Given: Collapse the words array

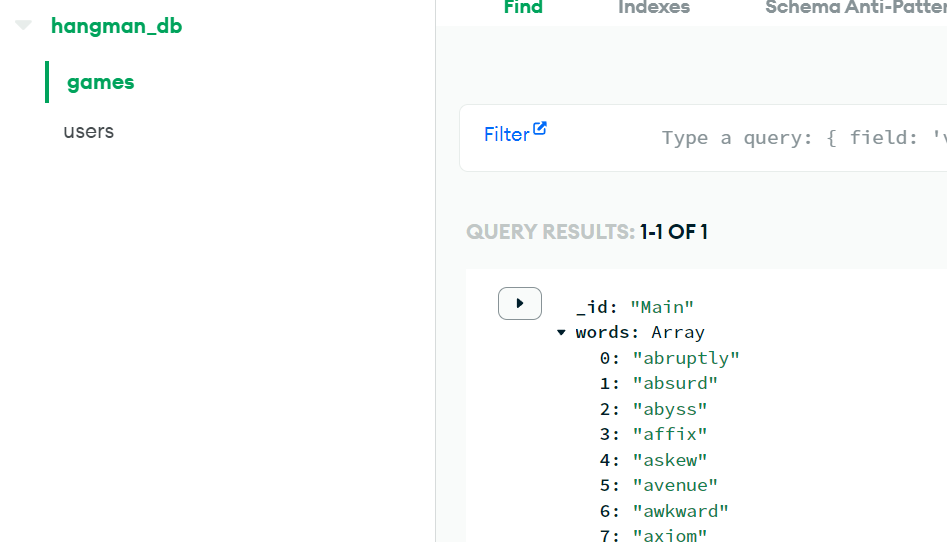Looking at the screenshot, I should [x=561, y=332].
